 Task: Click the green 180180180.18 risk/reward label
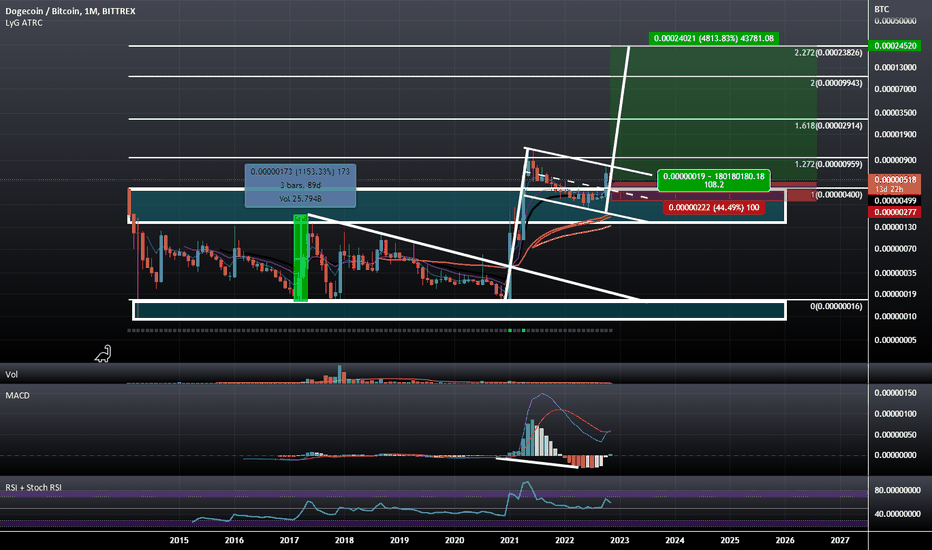[713, 180]
